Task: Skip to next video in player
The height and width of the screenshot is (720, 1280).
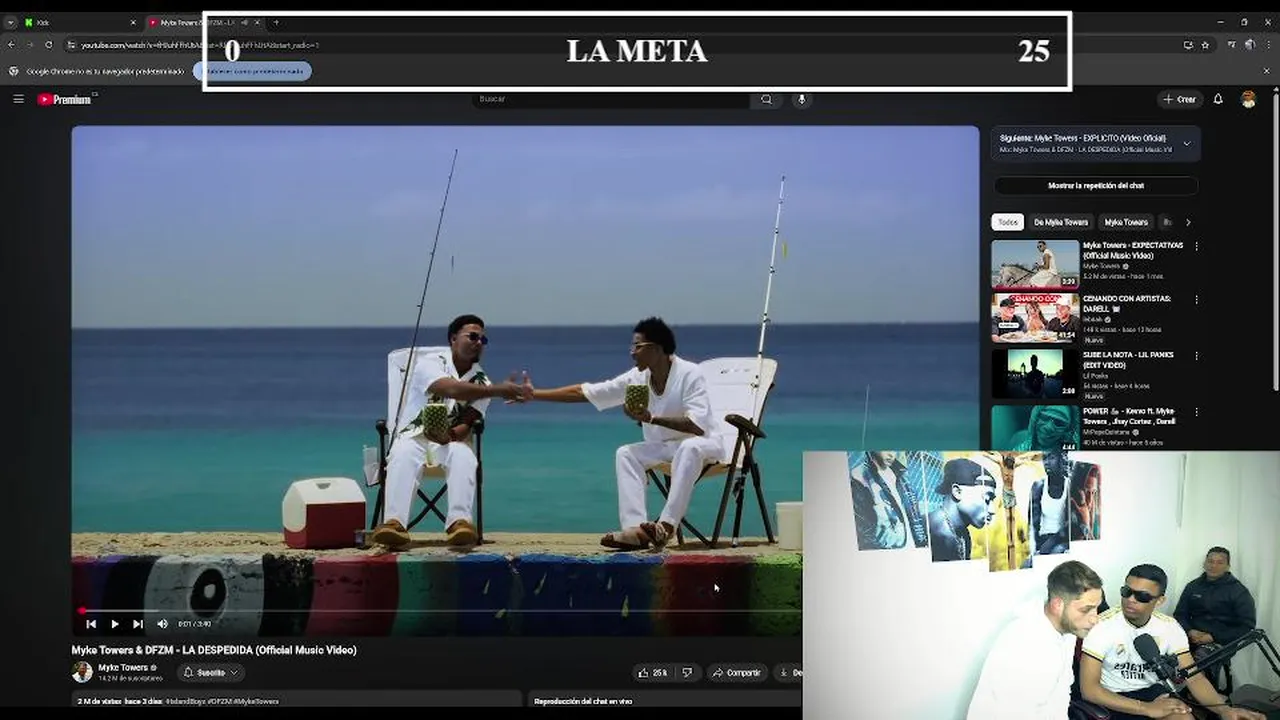Action: tap(137, 624)
